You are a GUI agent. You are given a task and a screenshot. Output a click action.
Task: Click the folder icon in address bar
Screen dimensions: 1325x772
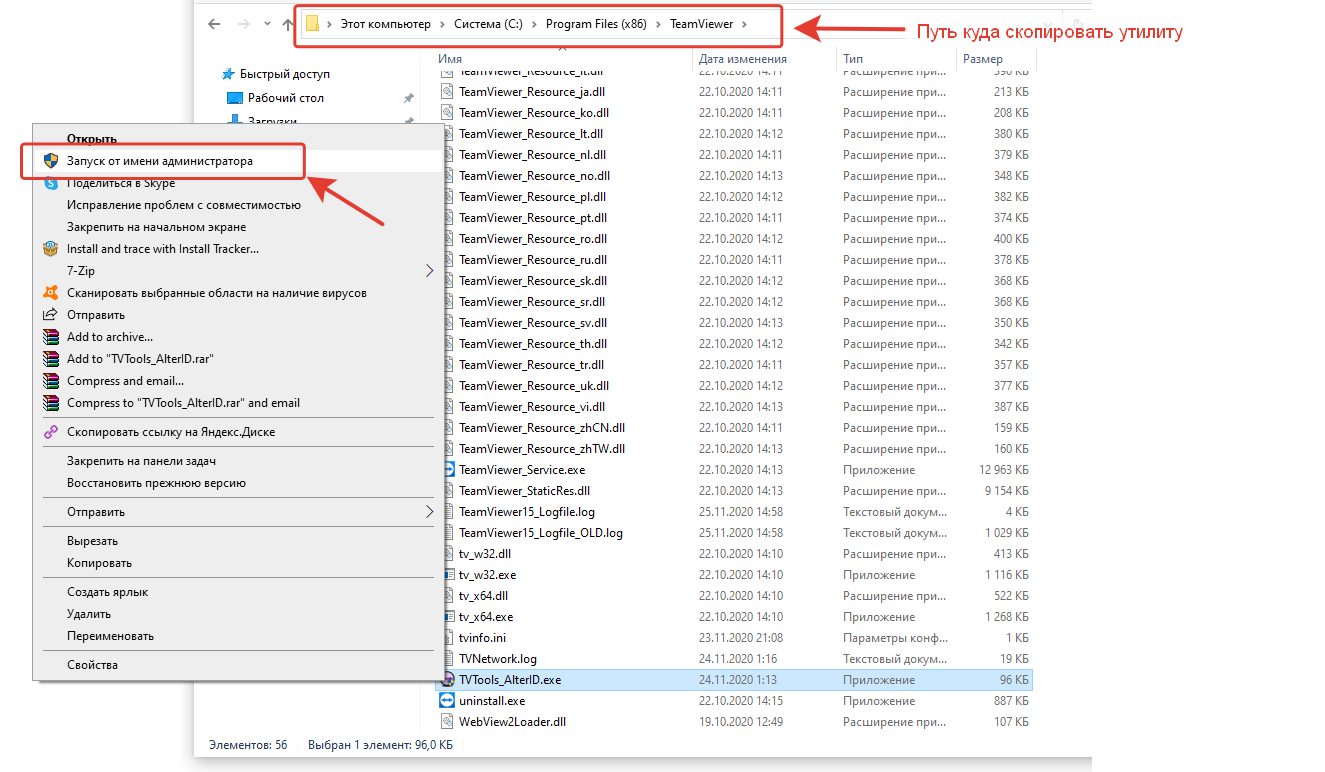(x=312, y=23)
